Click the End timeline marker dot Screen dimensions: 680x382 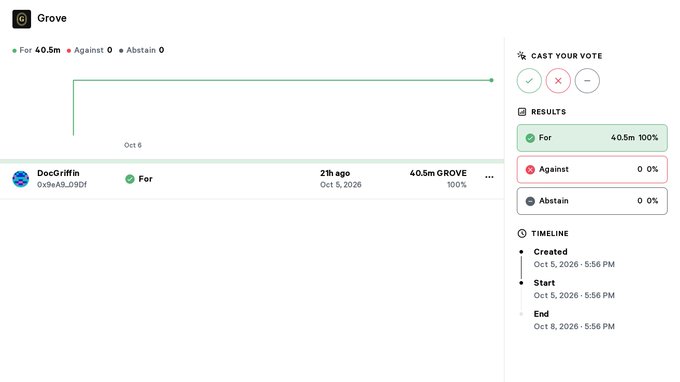pyautogui.click(x=521, y=314)
